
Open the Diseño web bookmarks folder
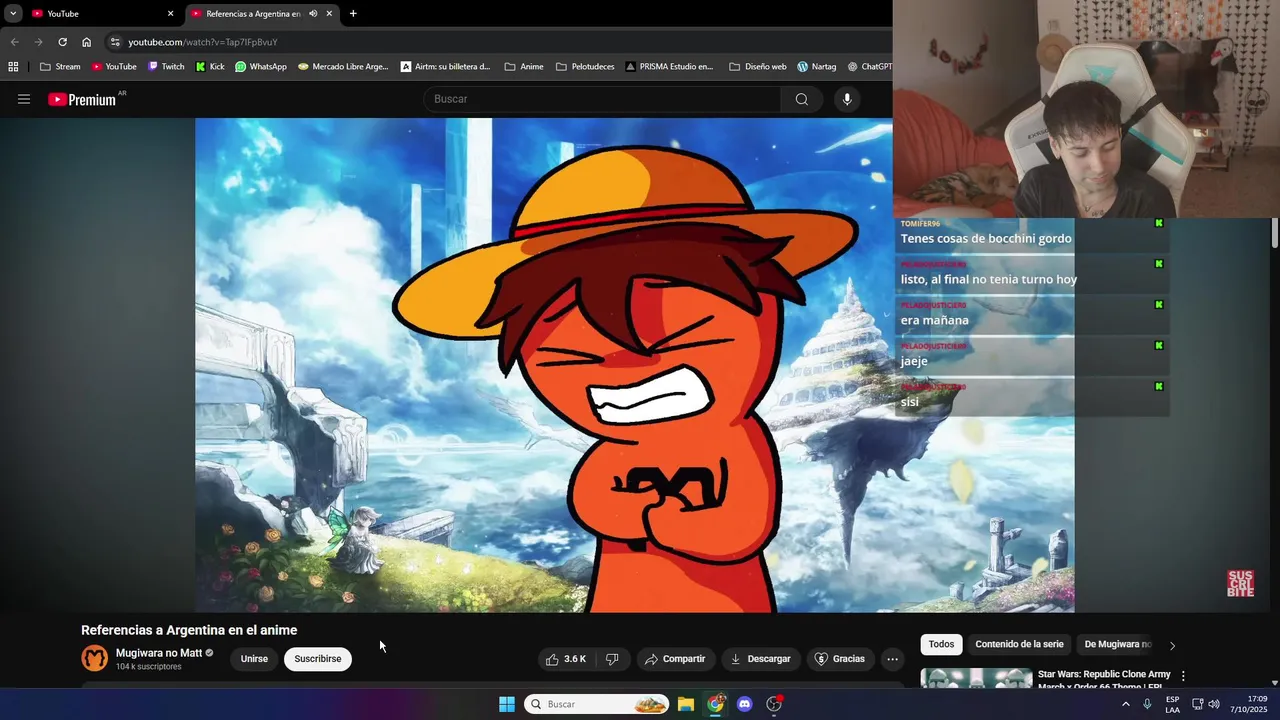pos(758,67)
